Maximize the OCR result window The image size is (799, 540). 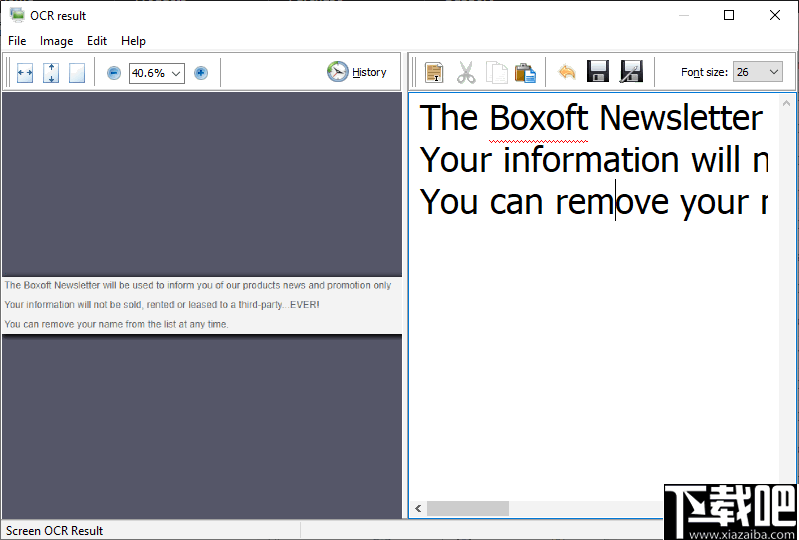coord(729,15)
